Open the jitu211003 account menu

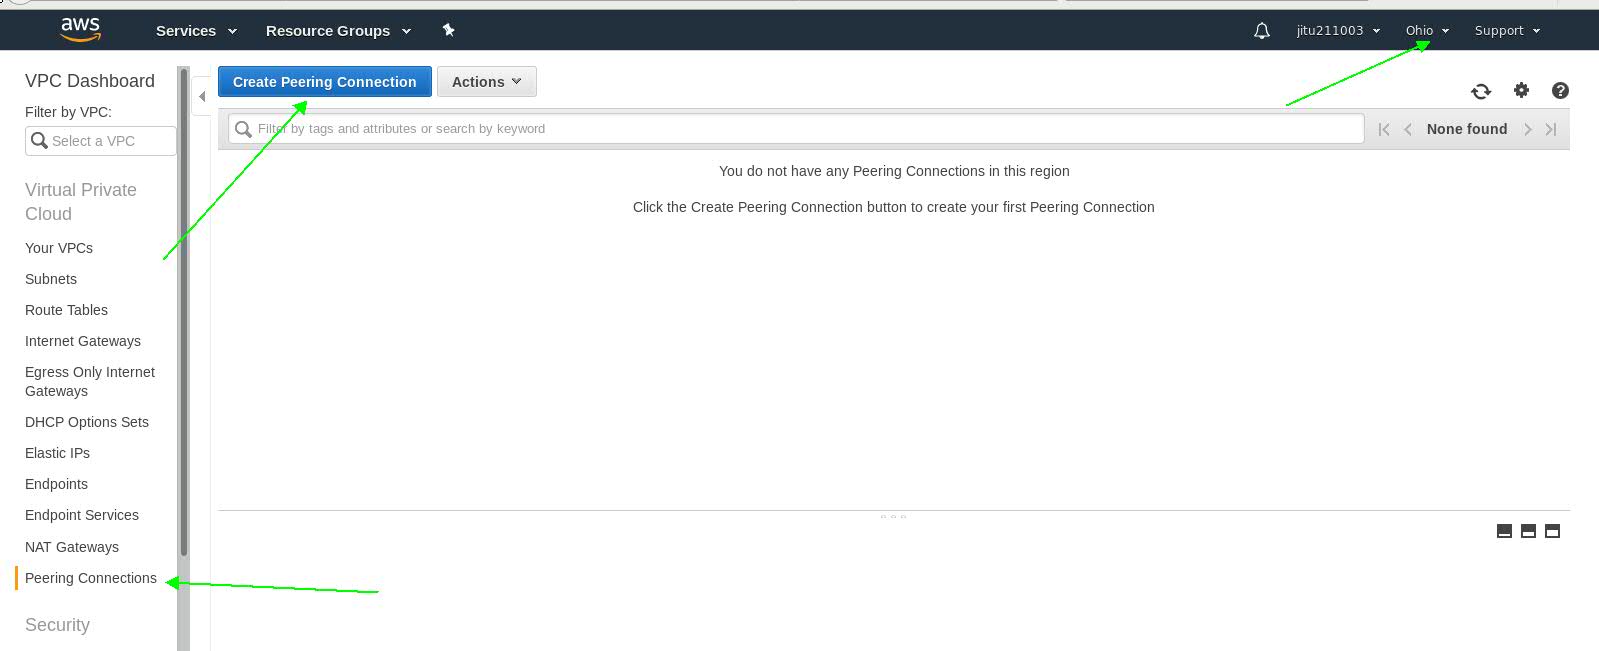[1338, 31]
